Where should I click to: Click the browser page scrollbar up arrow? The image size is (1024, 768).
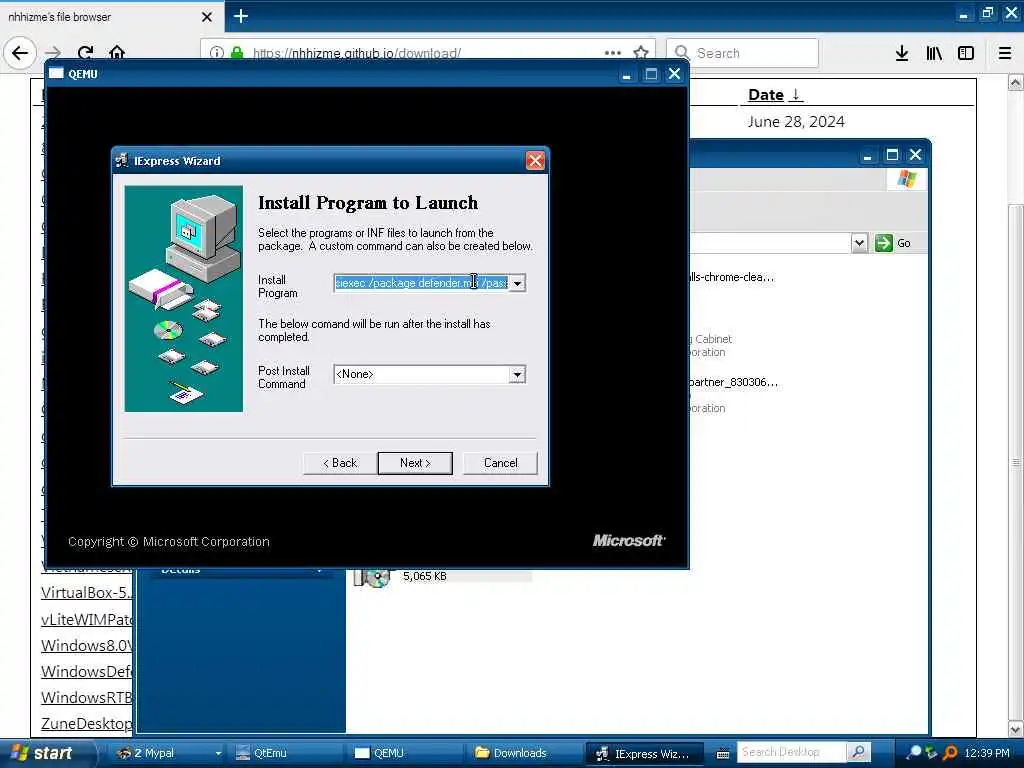click(1015, 83)
